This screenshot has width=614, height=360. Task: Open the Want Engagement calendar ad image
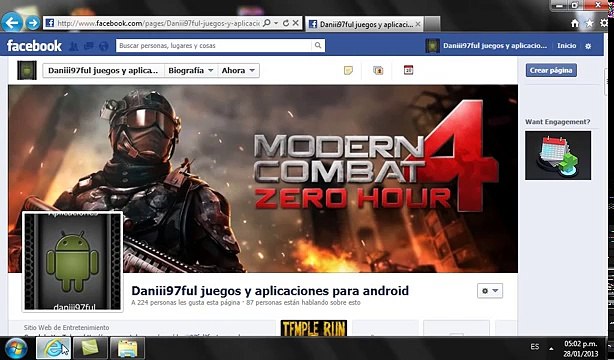(558, 156)
